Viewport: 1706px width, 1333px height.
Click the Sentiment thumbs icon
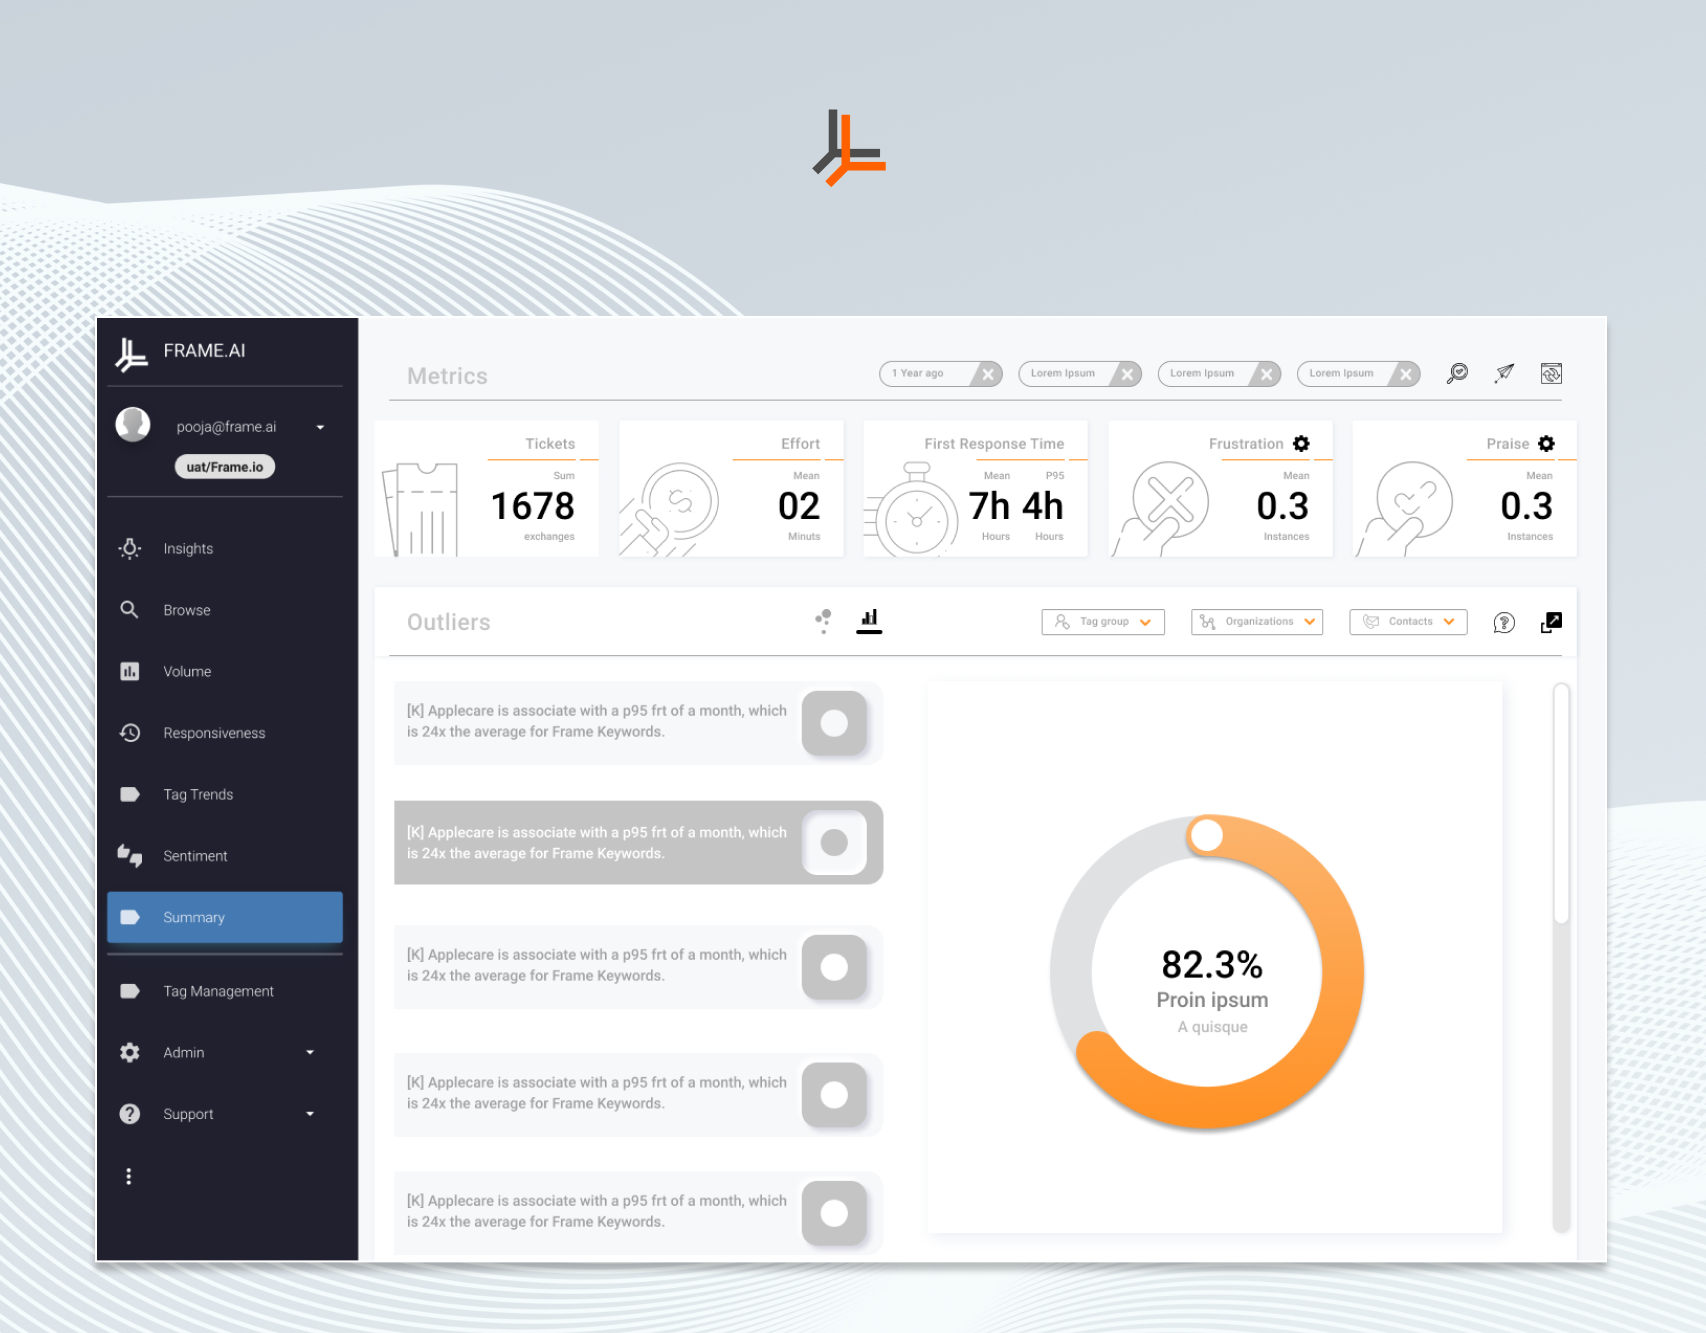(130, 855)
